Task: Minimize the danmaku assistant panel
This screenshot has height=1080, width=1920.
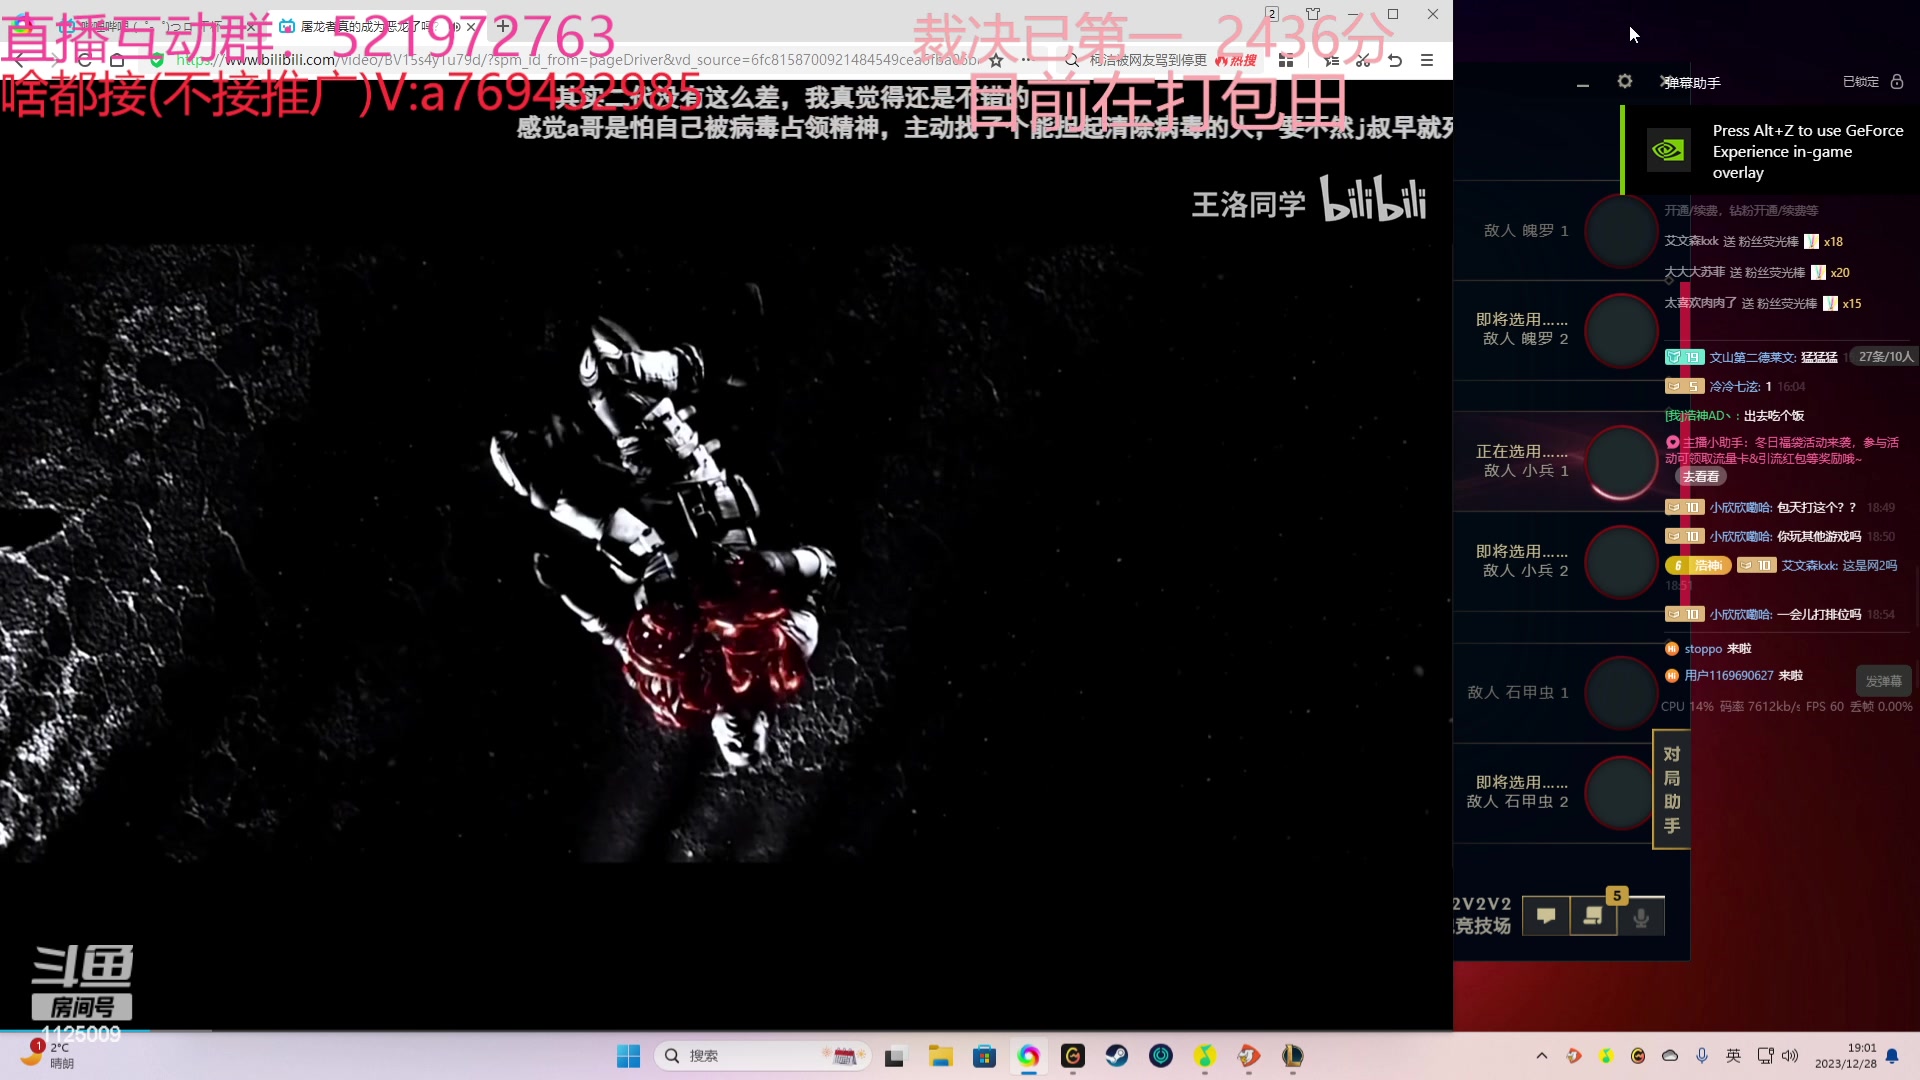Action: 1582,84
